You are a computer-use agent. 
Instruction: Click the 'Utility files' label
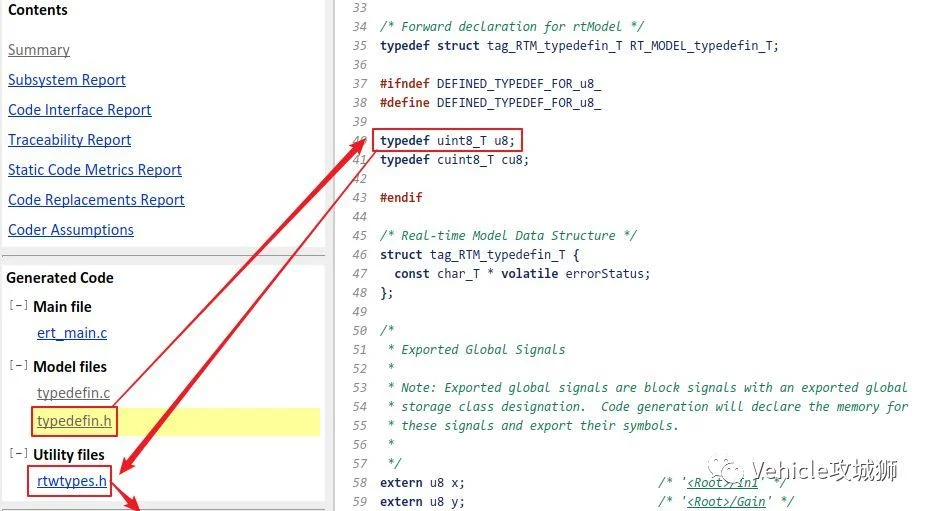pyautogui.click(x=69, y=455)
